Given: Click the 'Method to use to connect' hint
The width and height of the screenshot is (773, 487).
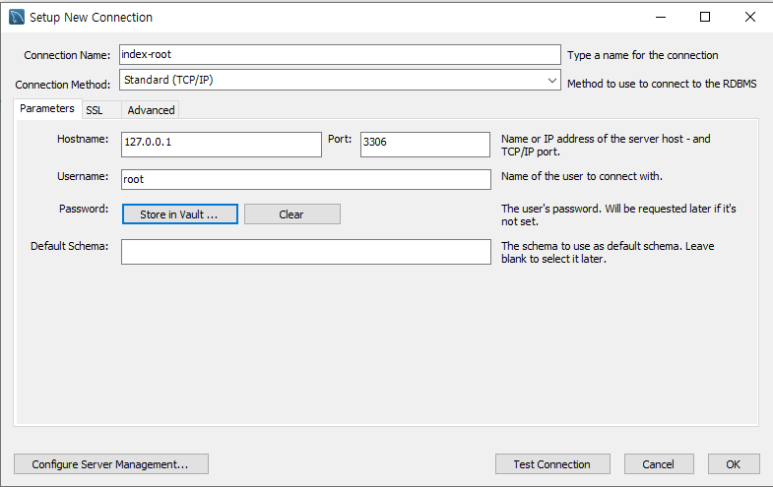Looking at the screenshot, I should click(662, 84).
